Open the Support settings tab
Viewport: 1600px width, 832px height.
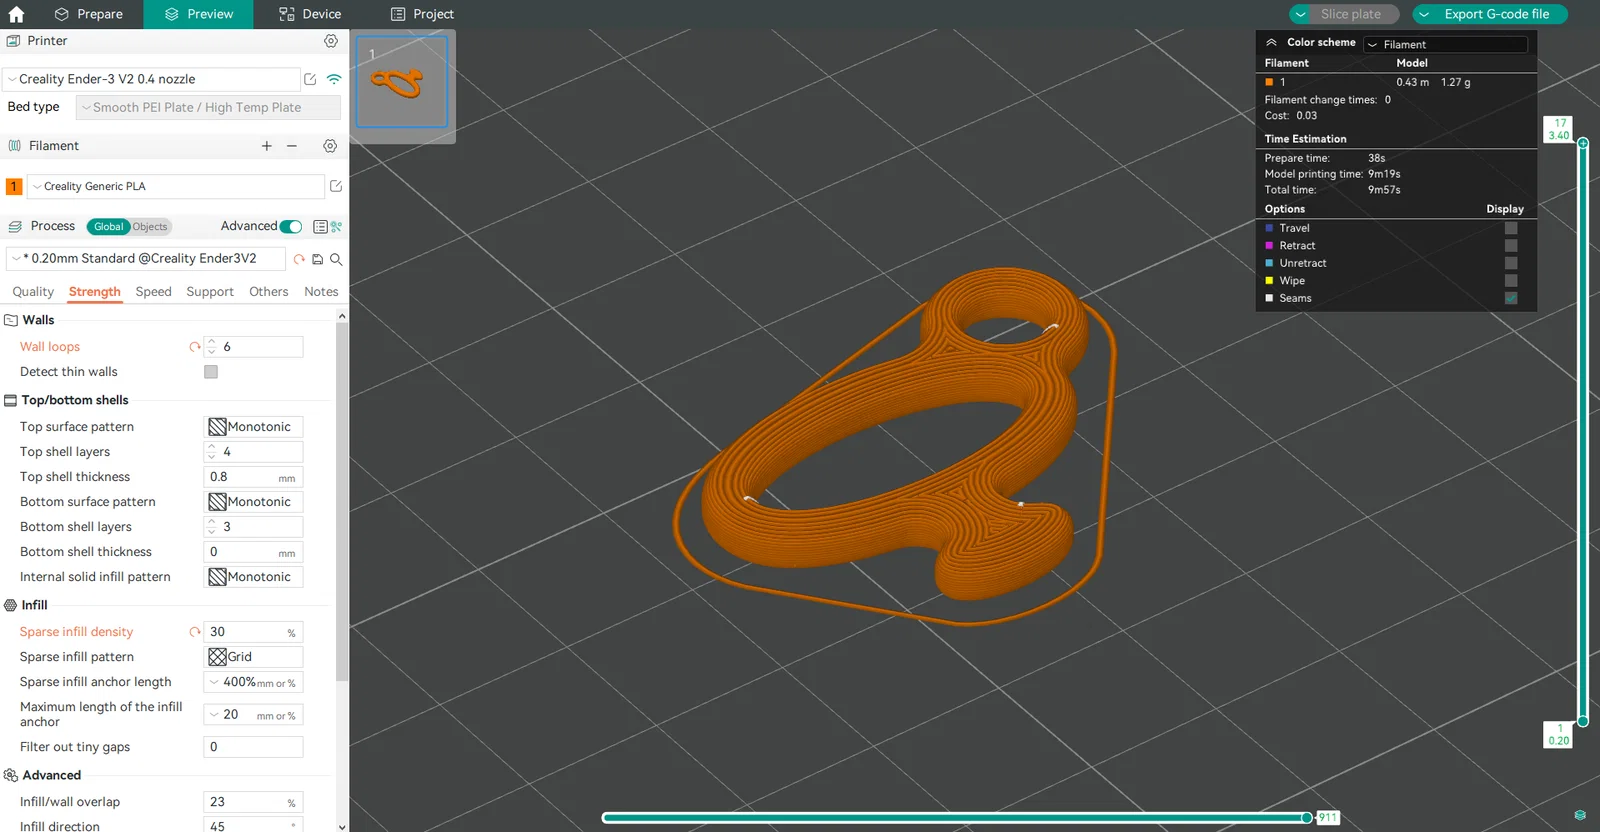point(210,292)
